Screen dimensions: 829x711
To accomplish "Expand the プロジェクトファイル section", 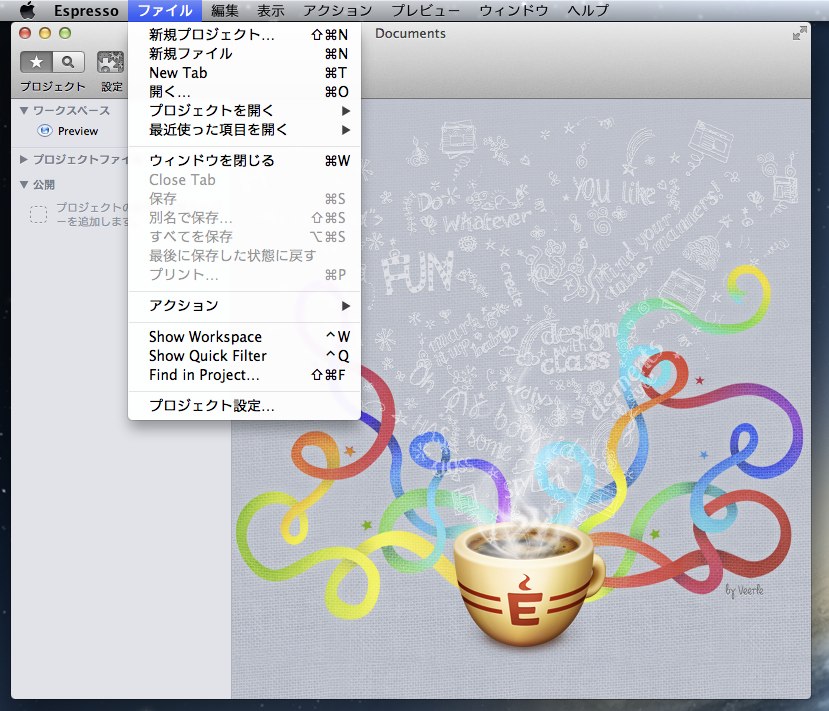I will coord(24,159).
